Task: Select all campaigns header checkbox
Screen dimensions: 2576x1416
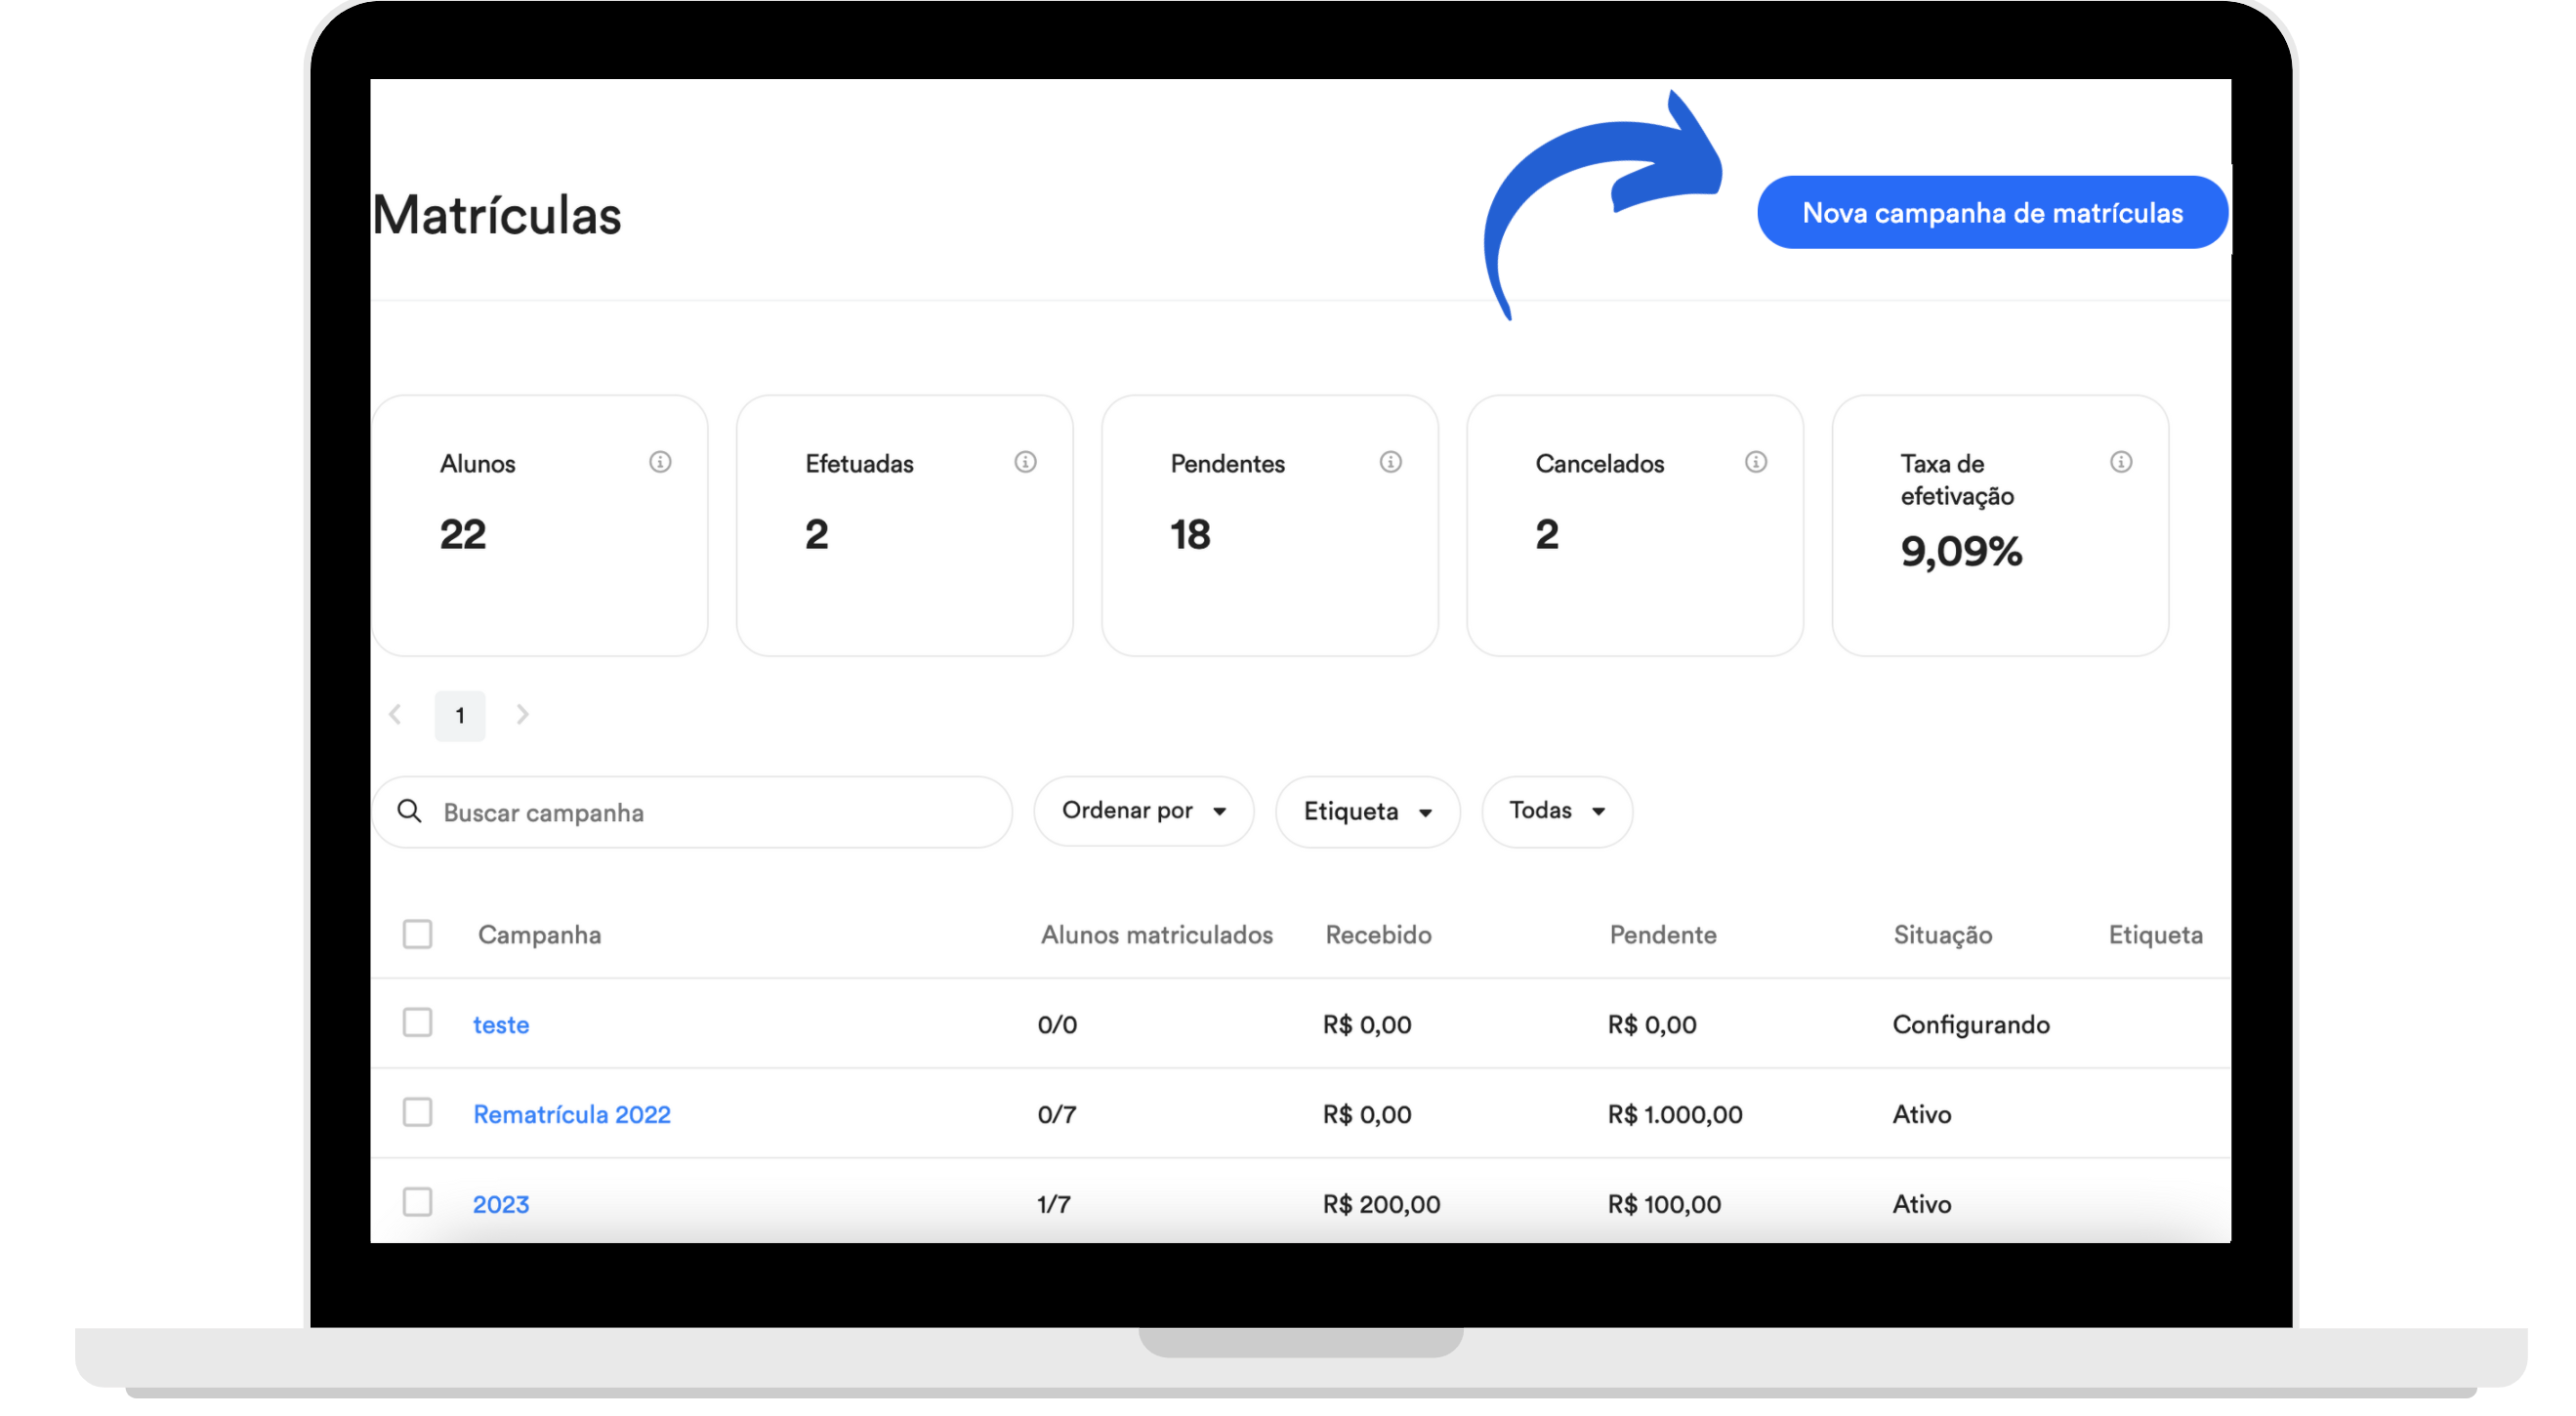Action: click(417, 934)
